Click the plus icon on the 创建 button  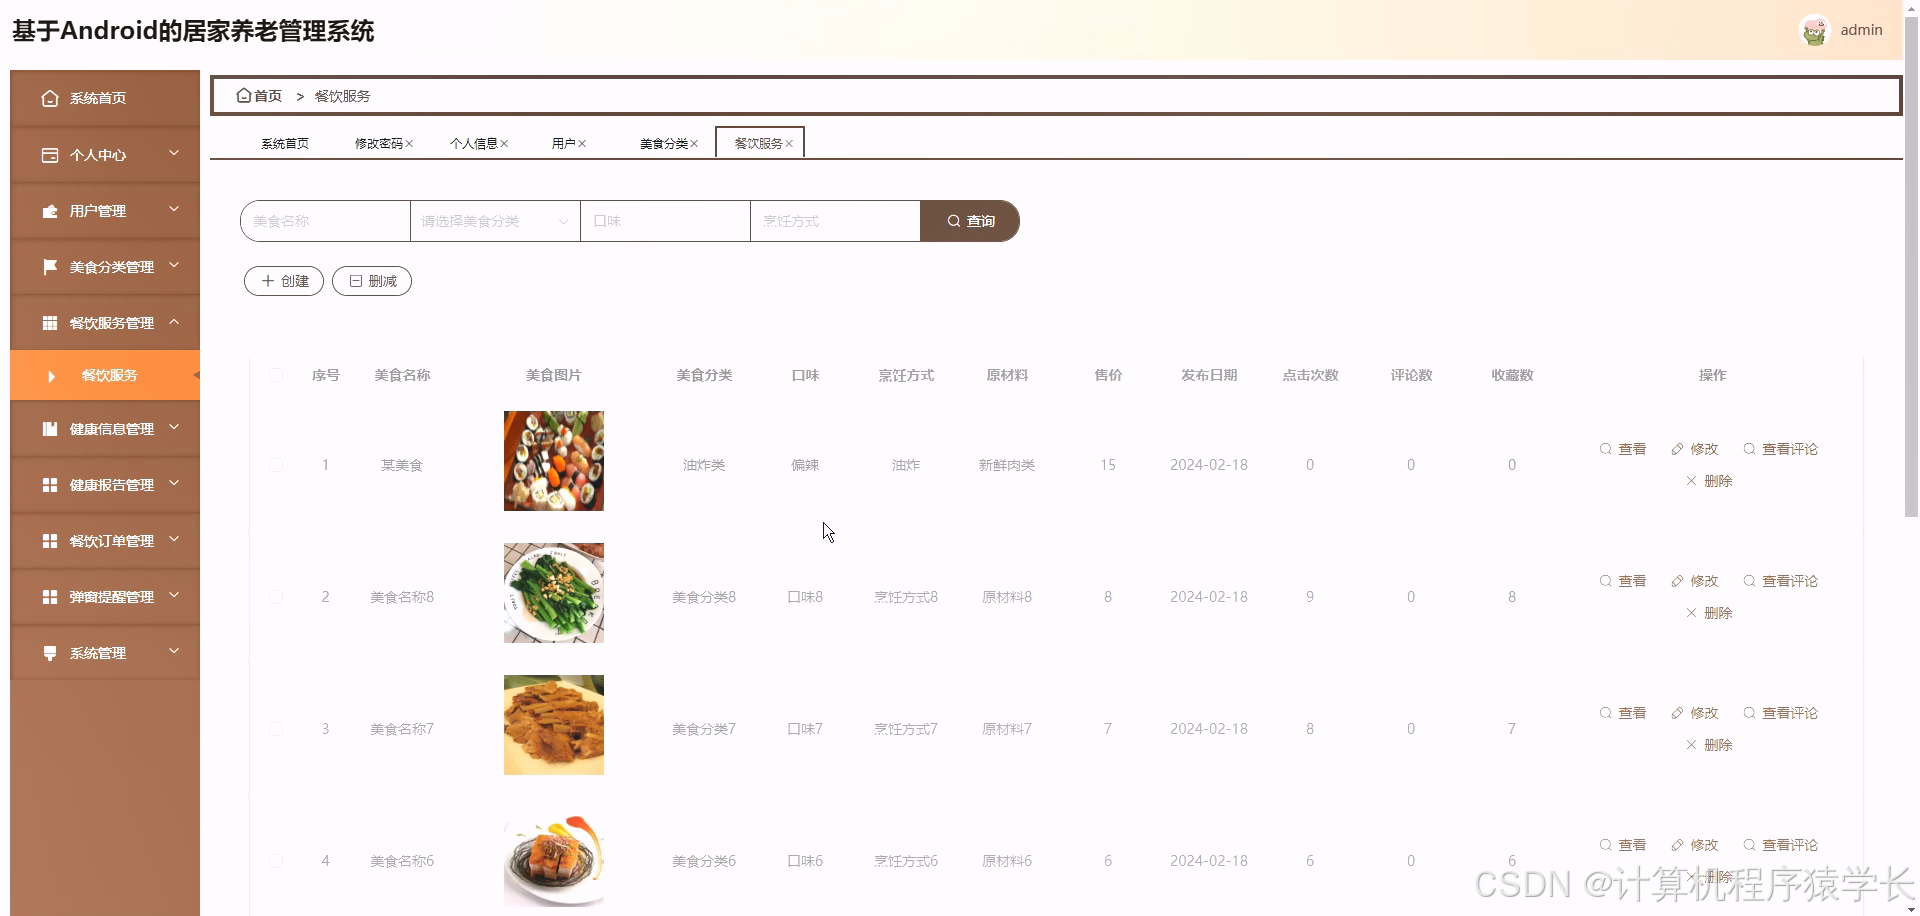coord(268,281)
